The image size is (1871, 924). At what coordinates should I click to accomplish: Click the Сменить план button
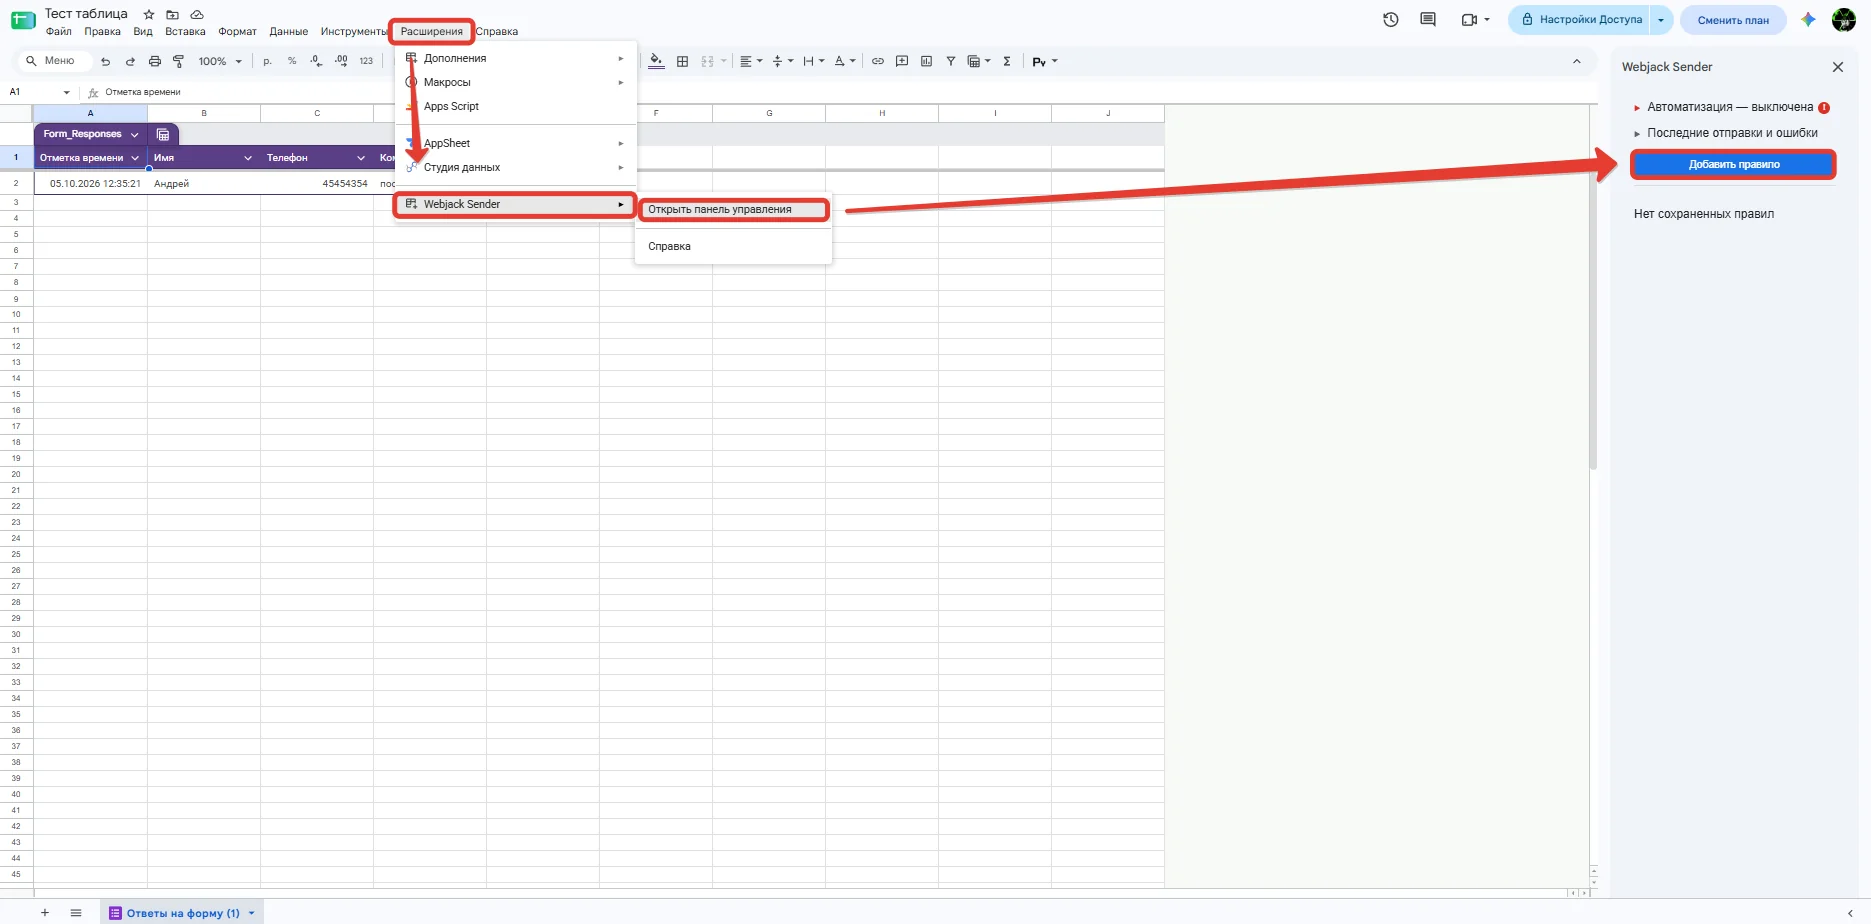[1733, 20]
